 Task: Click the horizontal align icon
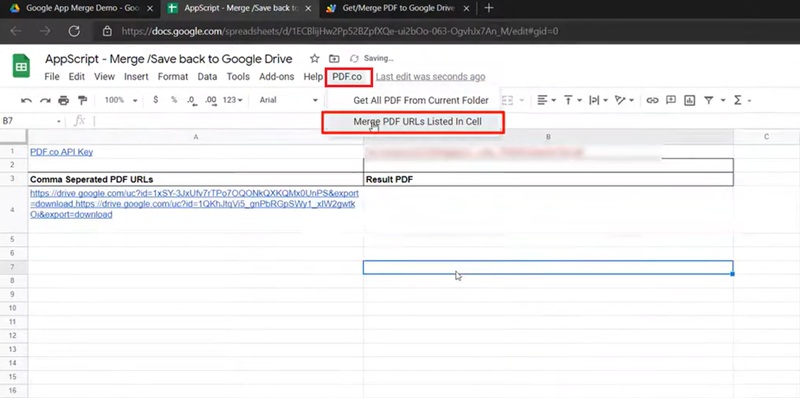542,101
